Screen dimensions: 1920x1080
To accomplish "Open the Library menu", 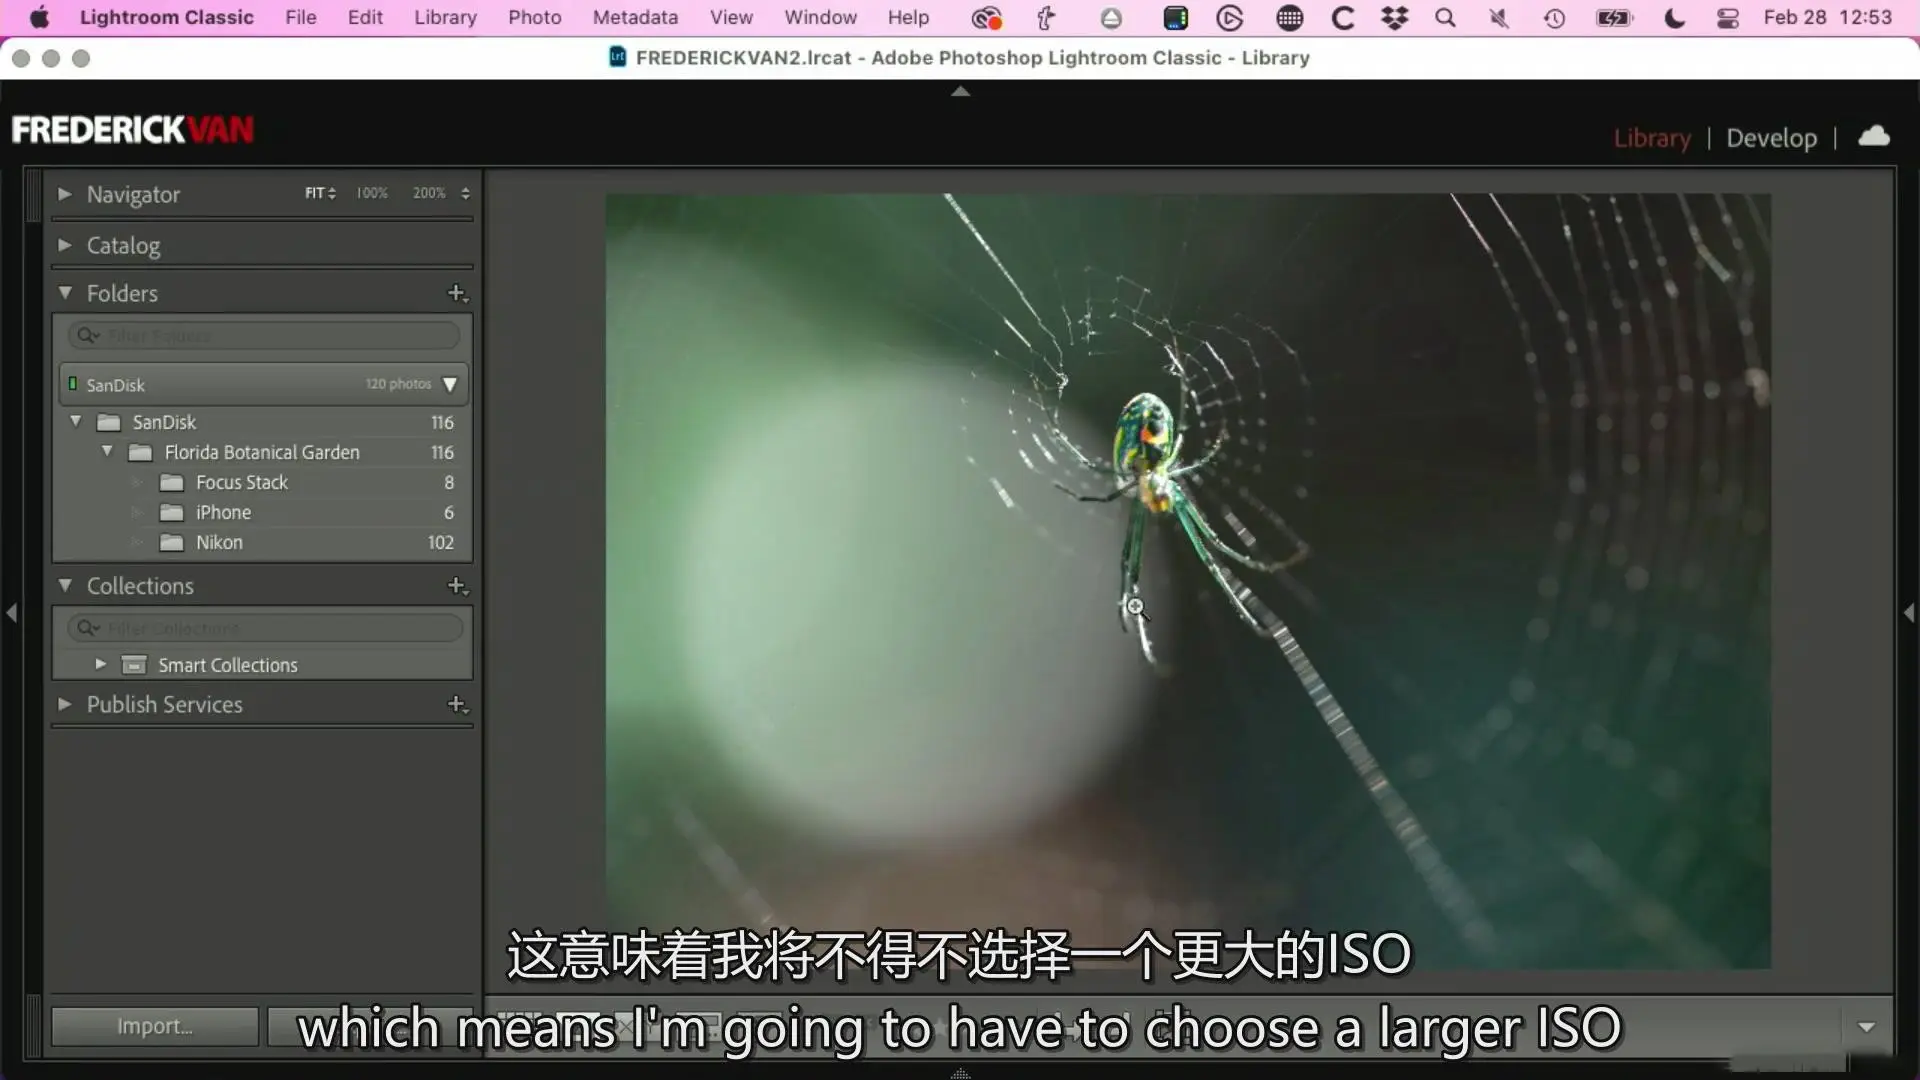I will point(445,17).
